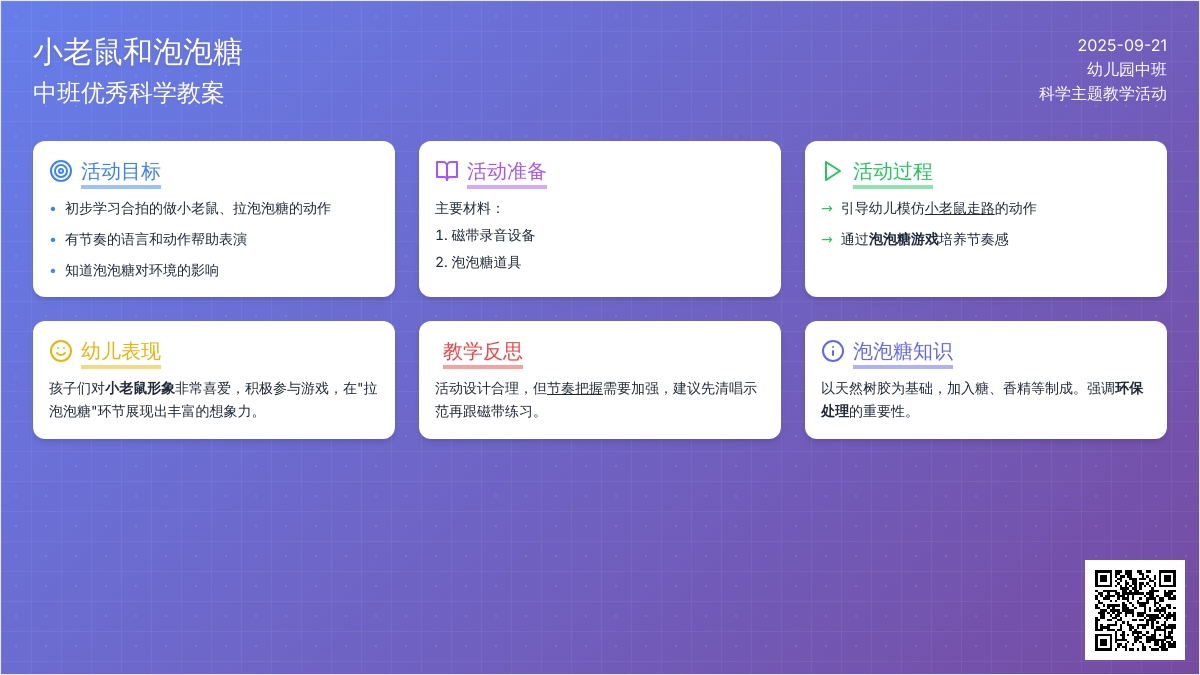Select the 活动准备 card heading
The image size is (1200, 675).
(x=507, y=171)
